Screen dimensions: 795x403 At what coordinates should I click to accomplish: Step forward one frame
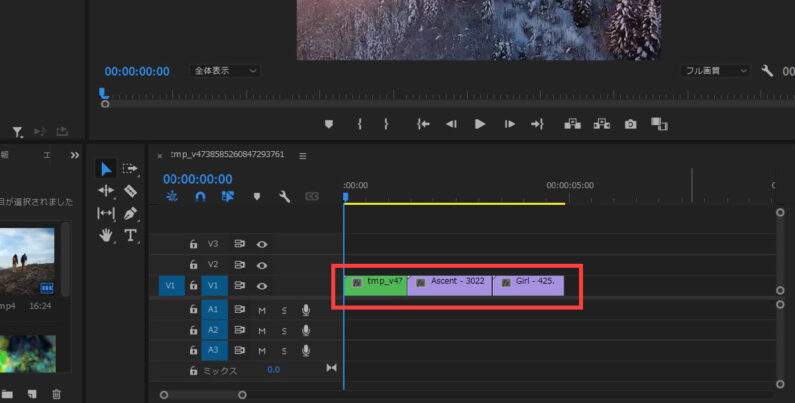click(x=509, y=124)
